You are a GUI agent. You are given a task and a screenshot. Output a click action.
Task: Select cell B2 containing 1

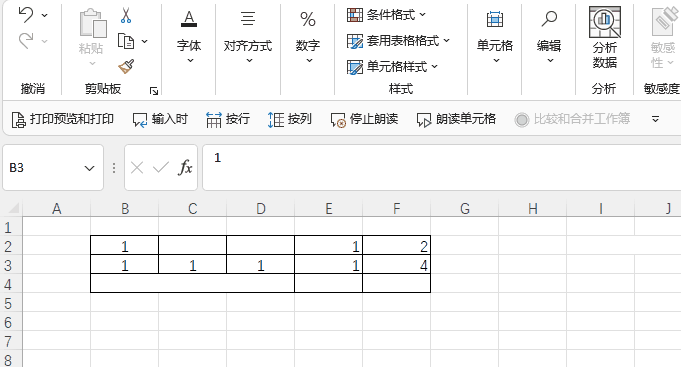125,245
